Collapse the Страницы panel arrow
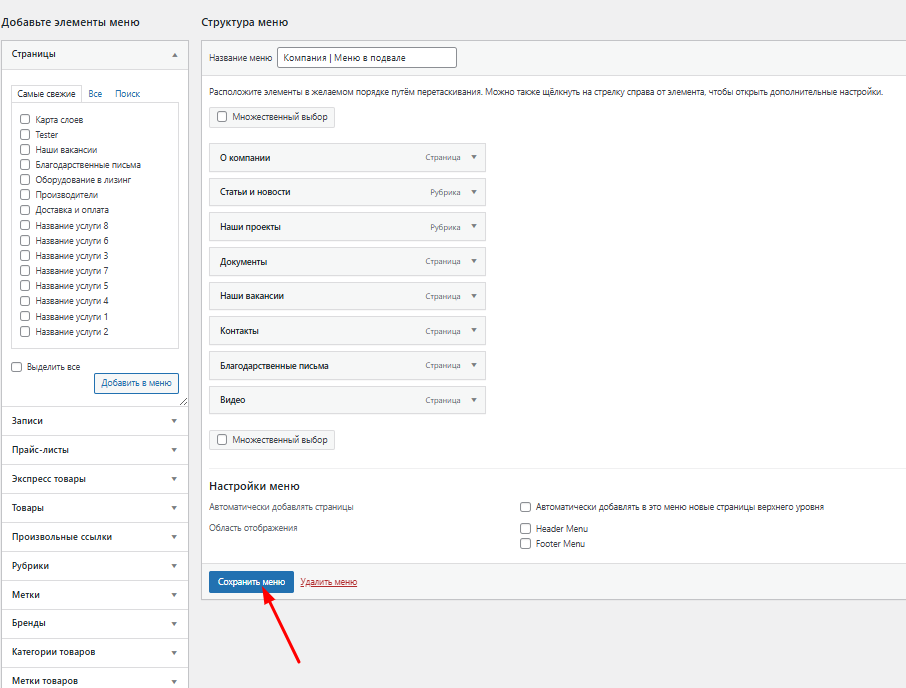 pos(175,54)
